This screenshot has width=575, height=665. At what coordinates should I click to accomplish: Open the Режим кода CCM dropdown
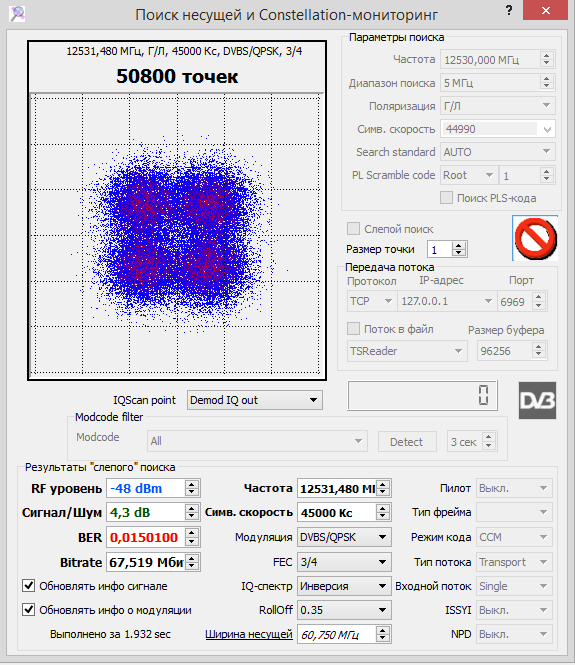(514, 537)
